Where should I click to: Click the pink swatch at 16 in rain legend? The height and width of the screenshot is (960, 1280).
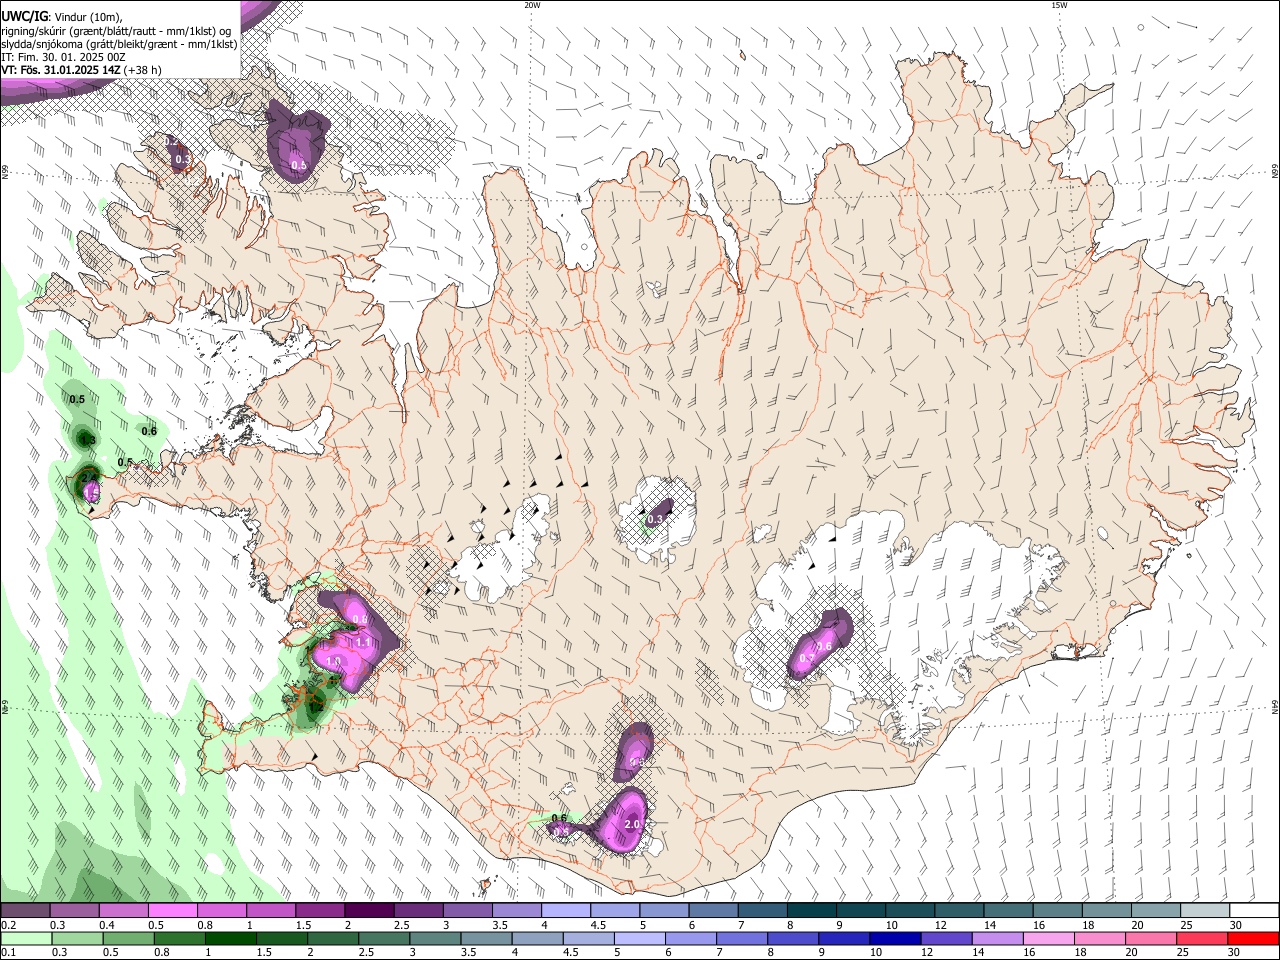pyautogui.click(x=1049, y=938)
